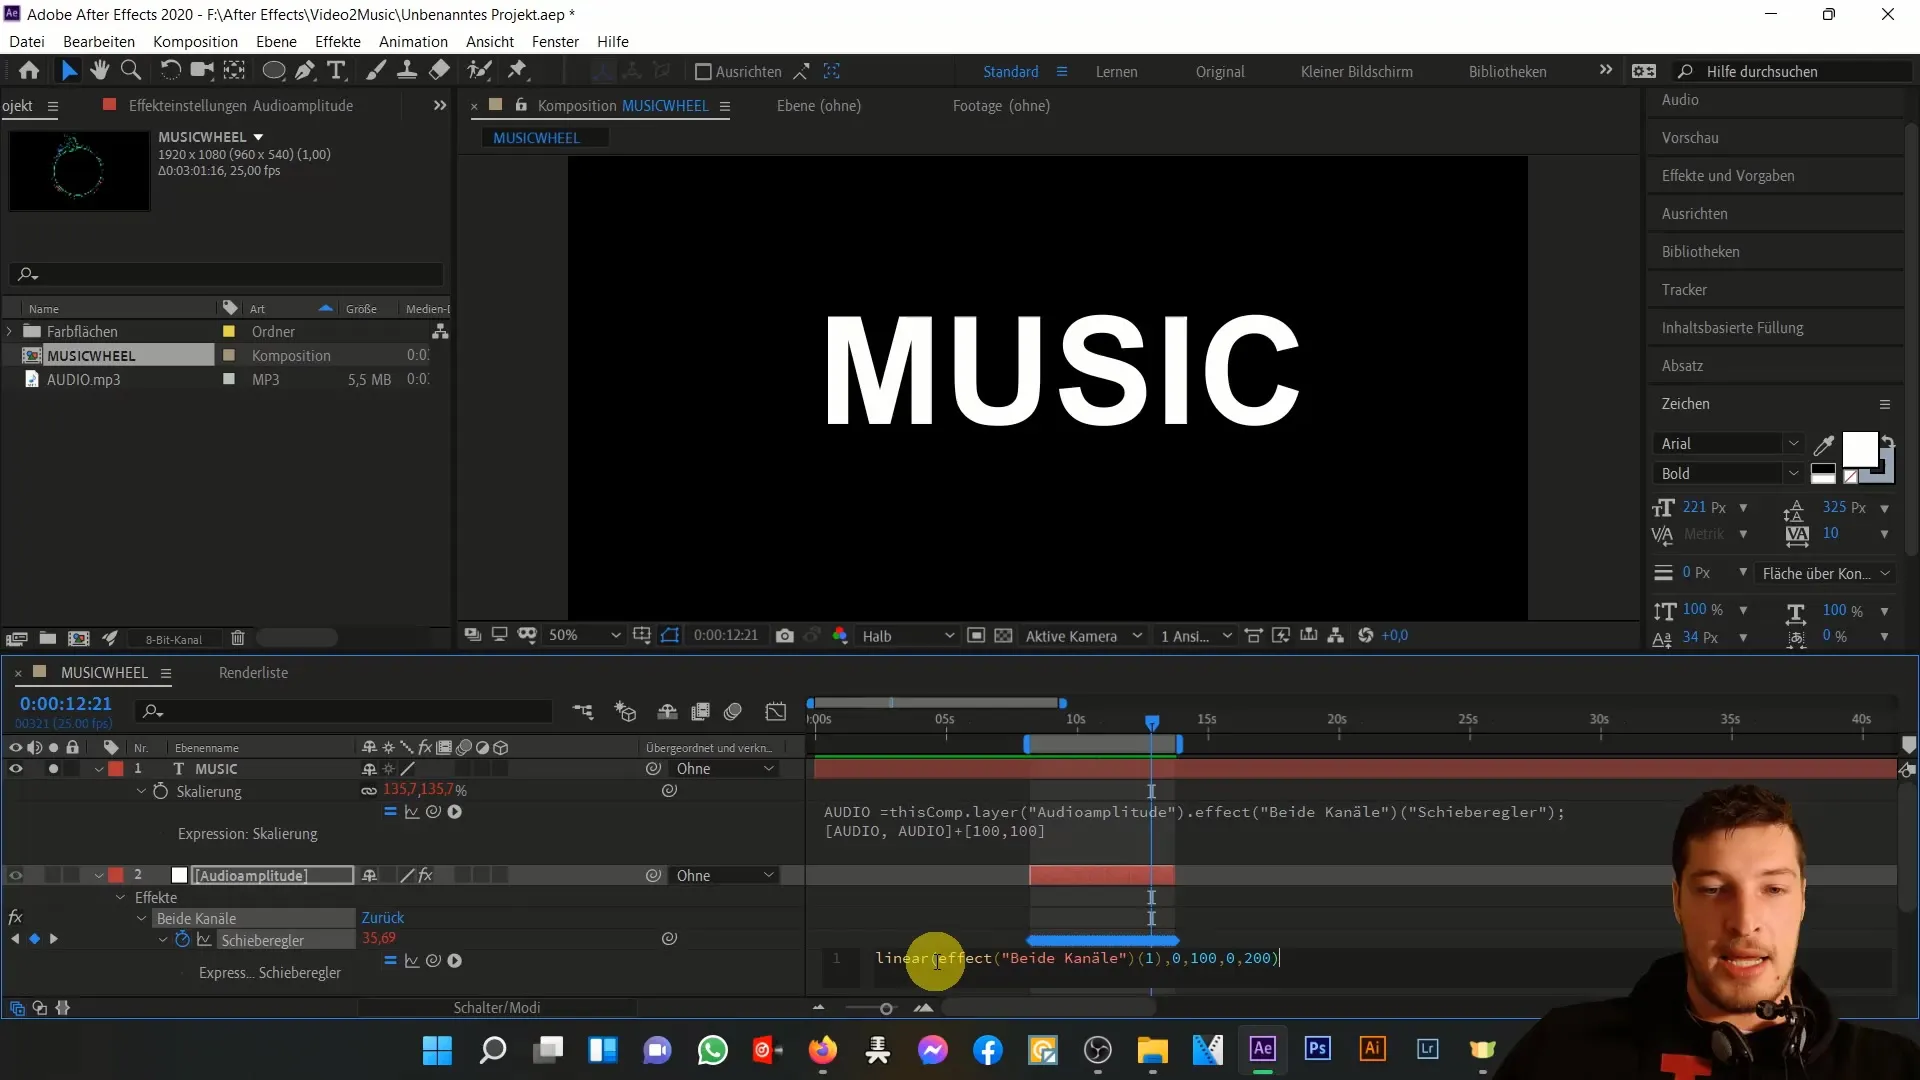Collapse the Beide Kanäle effect group
Image resolution: width=1920 pixels, height=1080 pixels.
pyautogui.click(x=141, y=919)
